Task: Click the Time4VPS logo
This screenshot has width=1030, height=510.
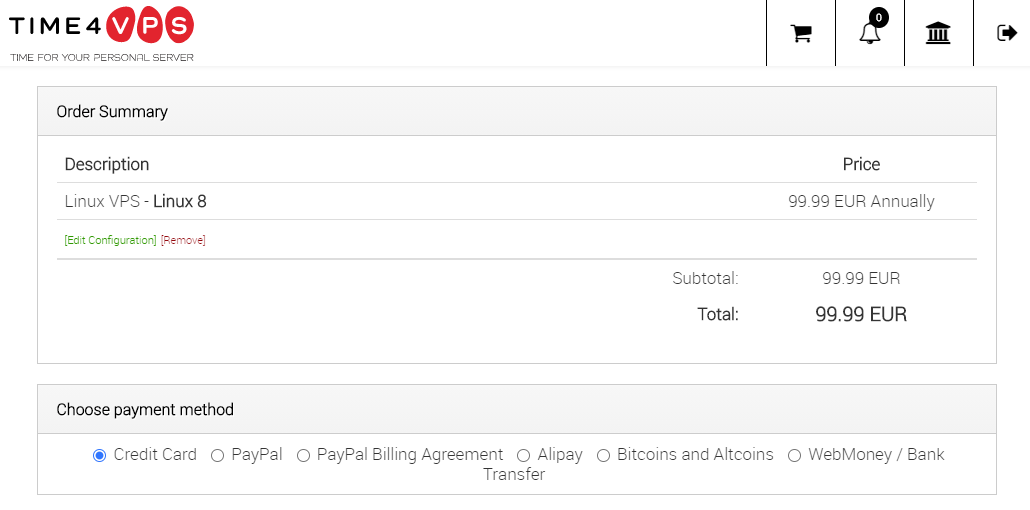Action: [x=101, y=26]
